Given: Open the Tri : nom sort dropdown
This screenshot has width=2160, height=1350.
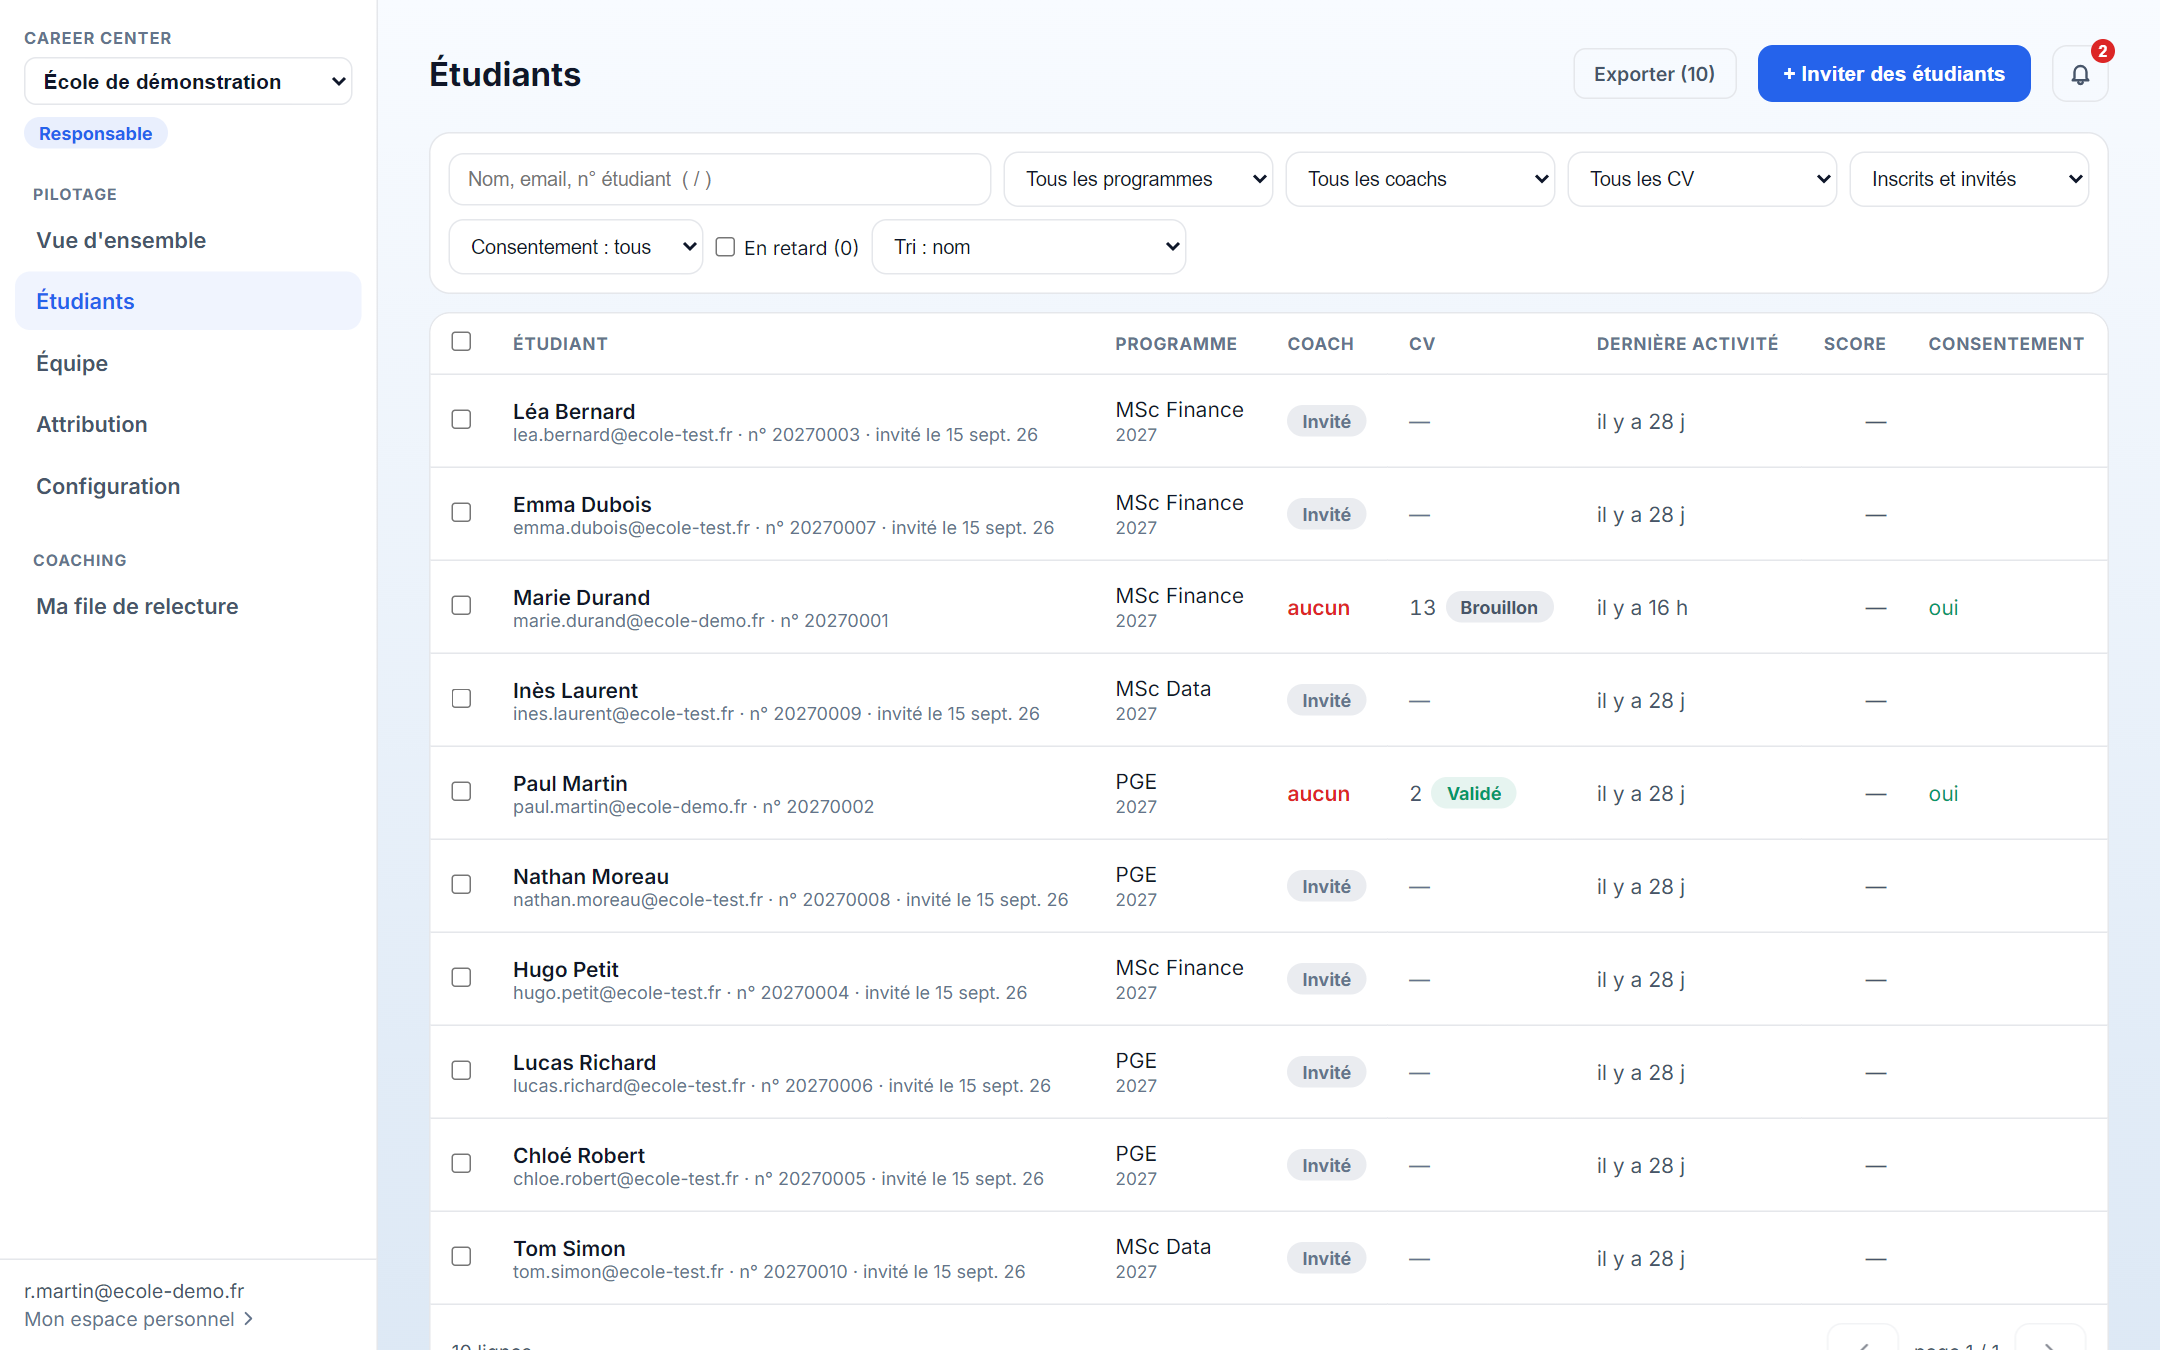Looking at the screenshot, I should point(1029,247).
